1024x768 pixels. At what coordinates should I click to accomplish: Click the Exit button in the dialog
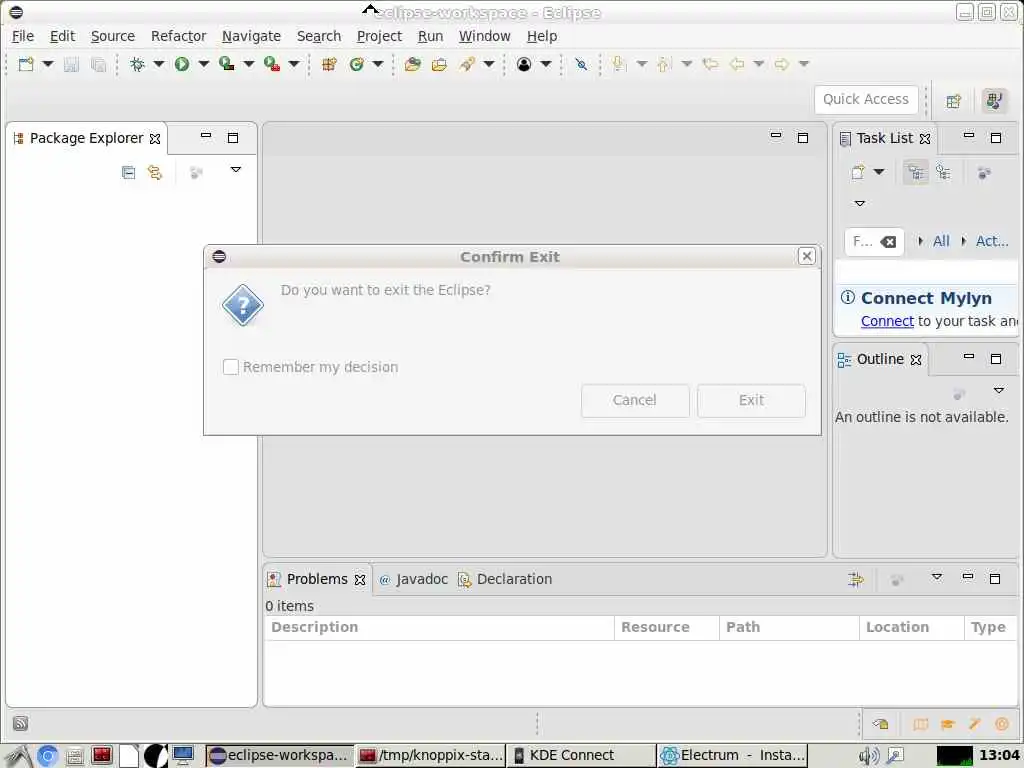[x=752, y=400]
